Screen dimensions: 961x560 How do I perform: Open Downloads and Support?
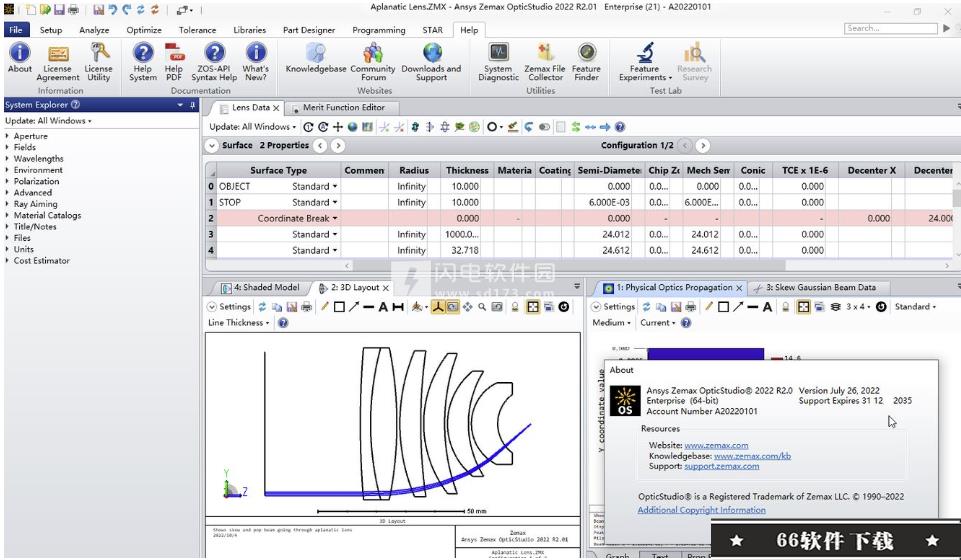[431, 62]
